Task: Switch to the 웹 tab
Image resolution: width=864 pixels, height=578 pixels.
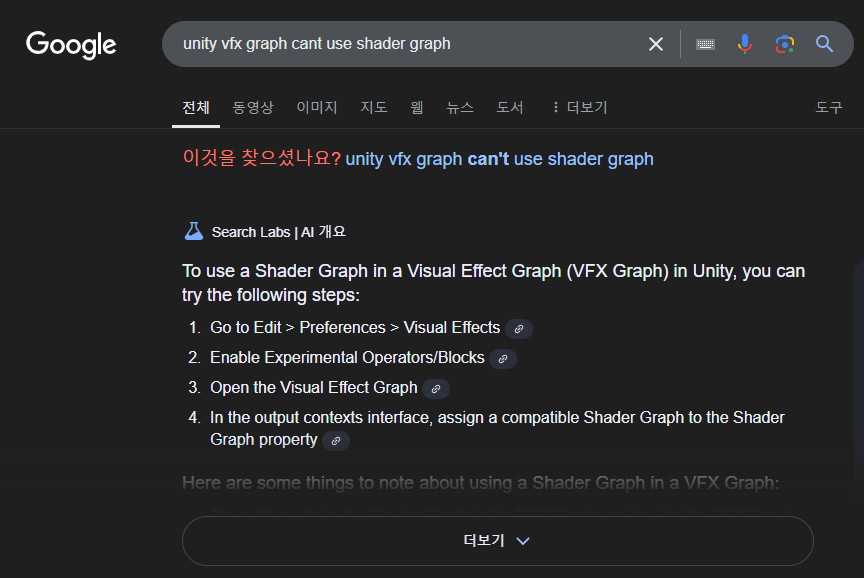Action: 417,107
